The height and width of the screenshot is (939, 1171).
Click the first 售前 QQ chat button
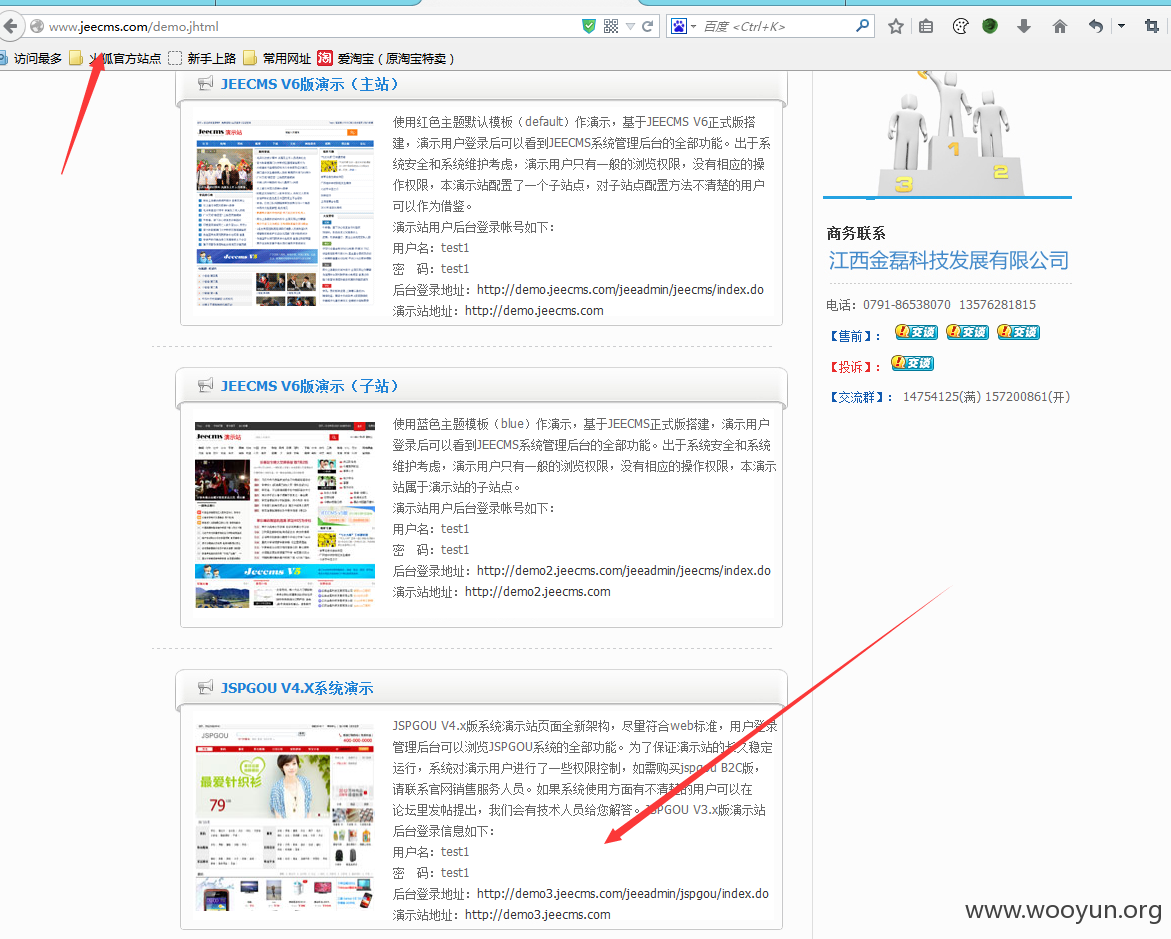pyautogui.click(x=916, y=332)
